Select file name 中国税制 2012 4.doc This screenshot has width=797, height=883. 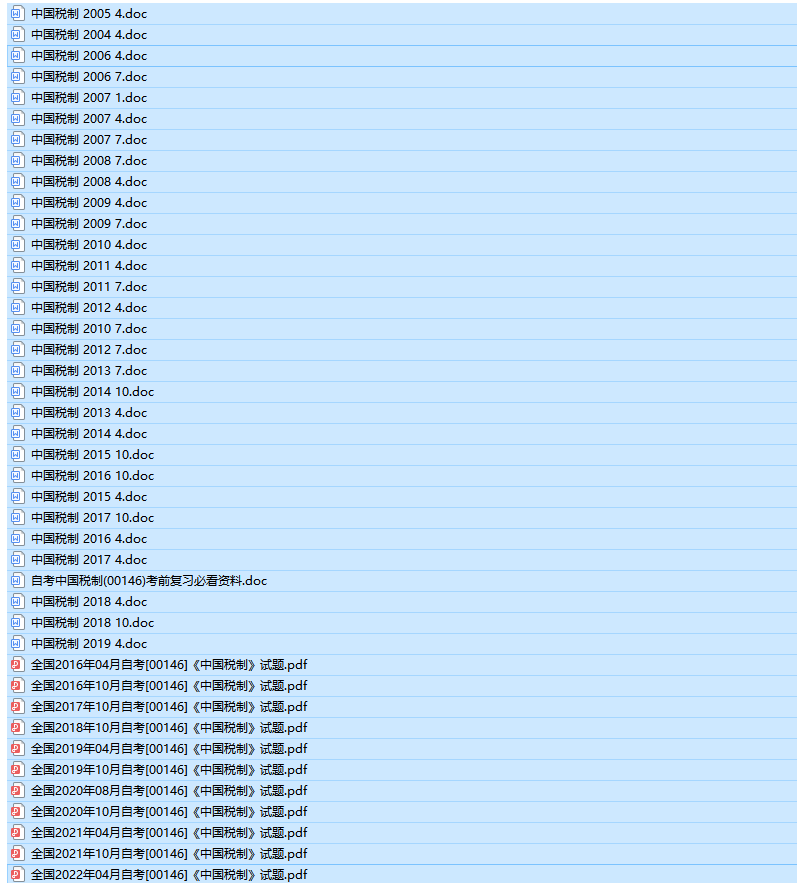coord(89,307)
